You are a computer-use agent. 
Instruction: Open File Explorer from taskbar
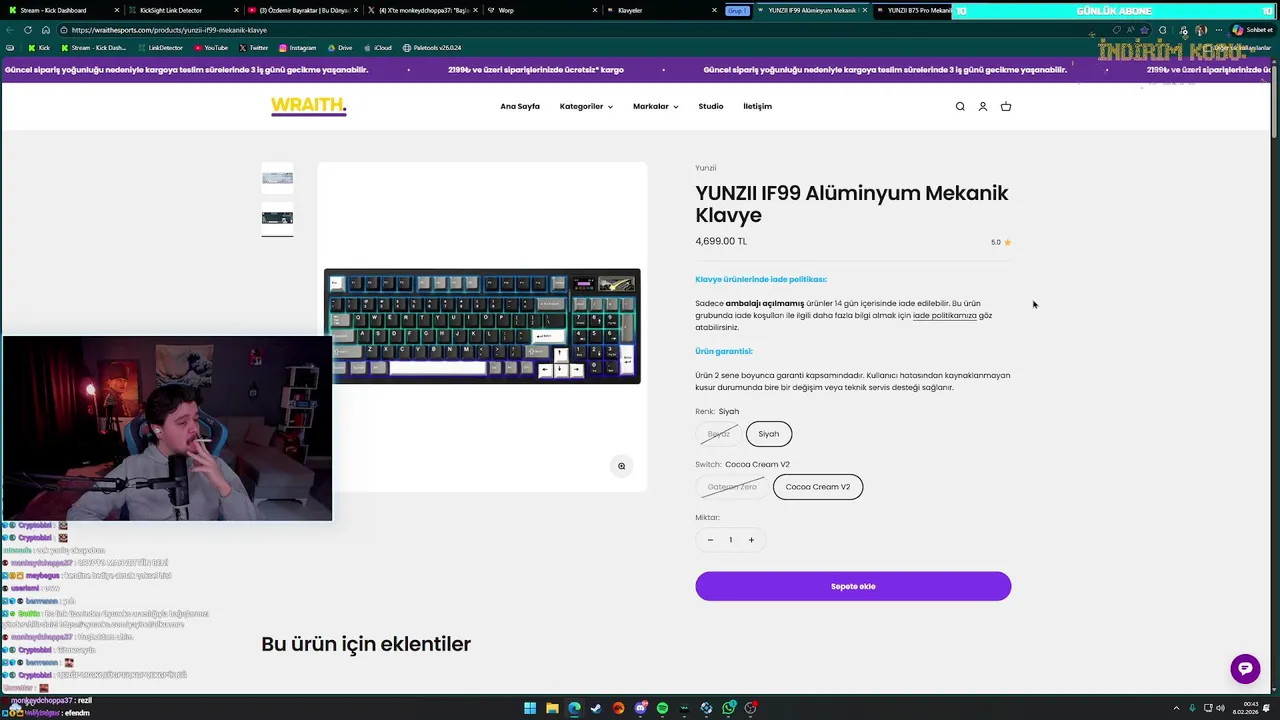pyautogui.click(x=552, y=708)
